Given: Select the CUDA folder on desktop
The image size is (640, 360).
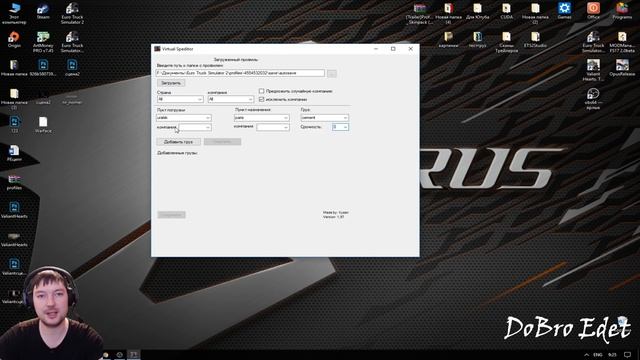Looking at the screenshot, I should [x=507, y=11].
